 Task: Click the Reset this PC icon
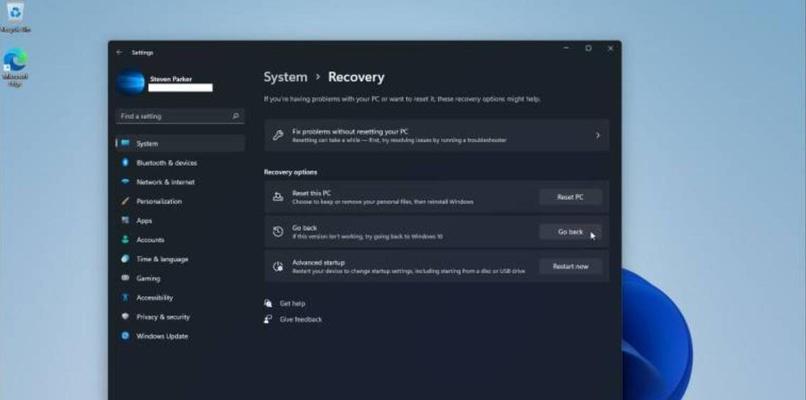coord(278,197)
